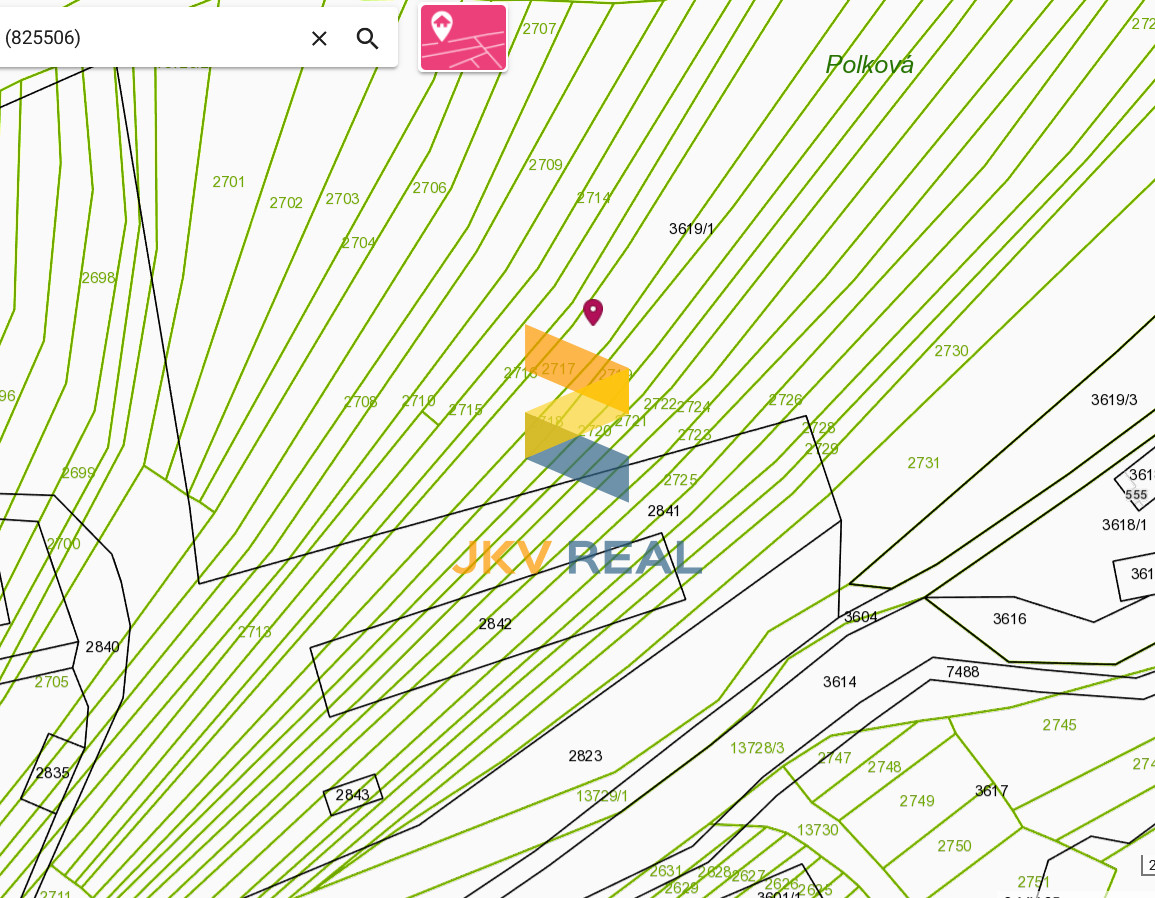The width and height of the screenshot is (1155, 898).
Task: Select green parcel number 2704
Action: tap(359, 243)
